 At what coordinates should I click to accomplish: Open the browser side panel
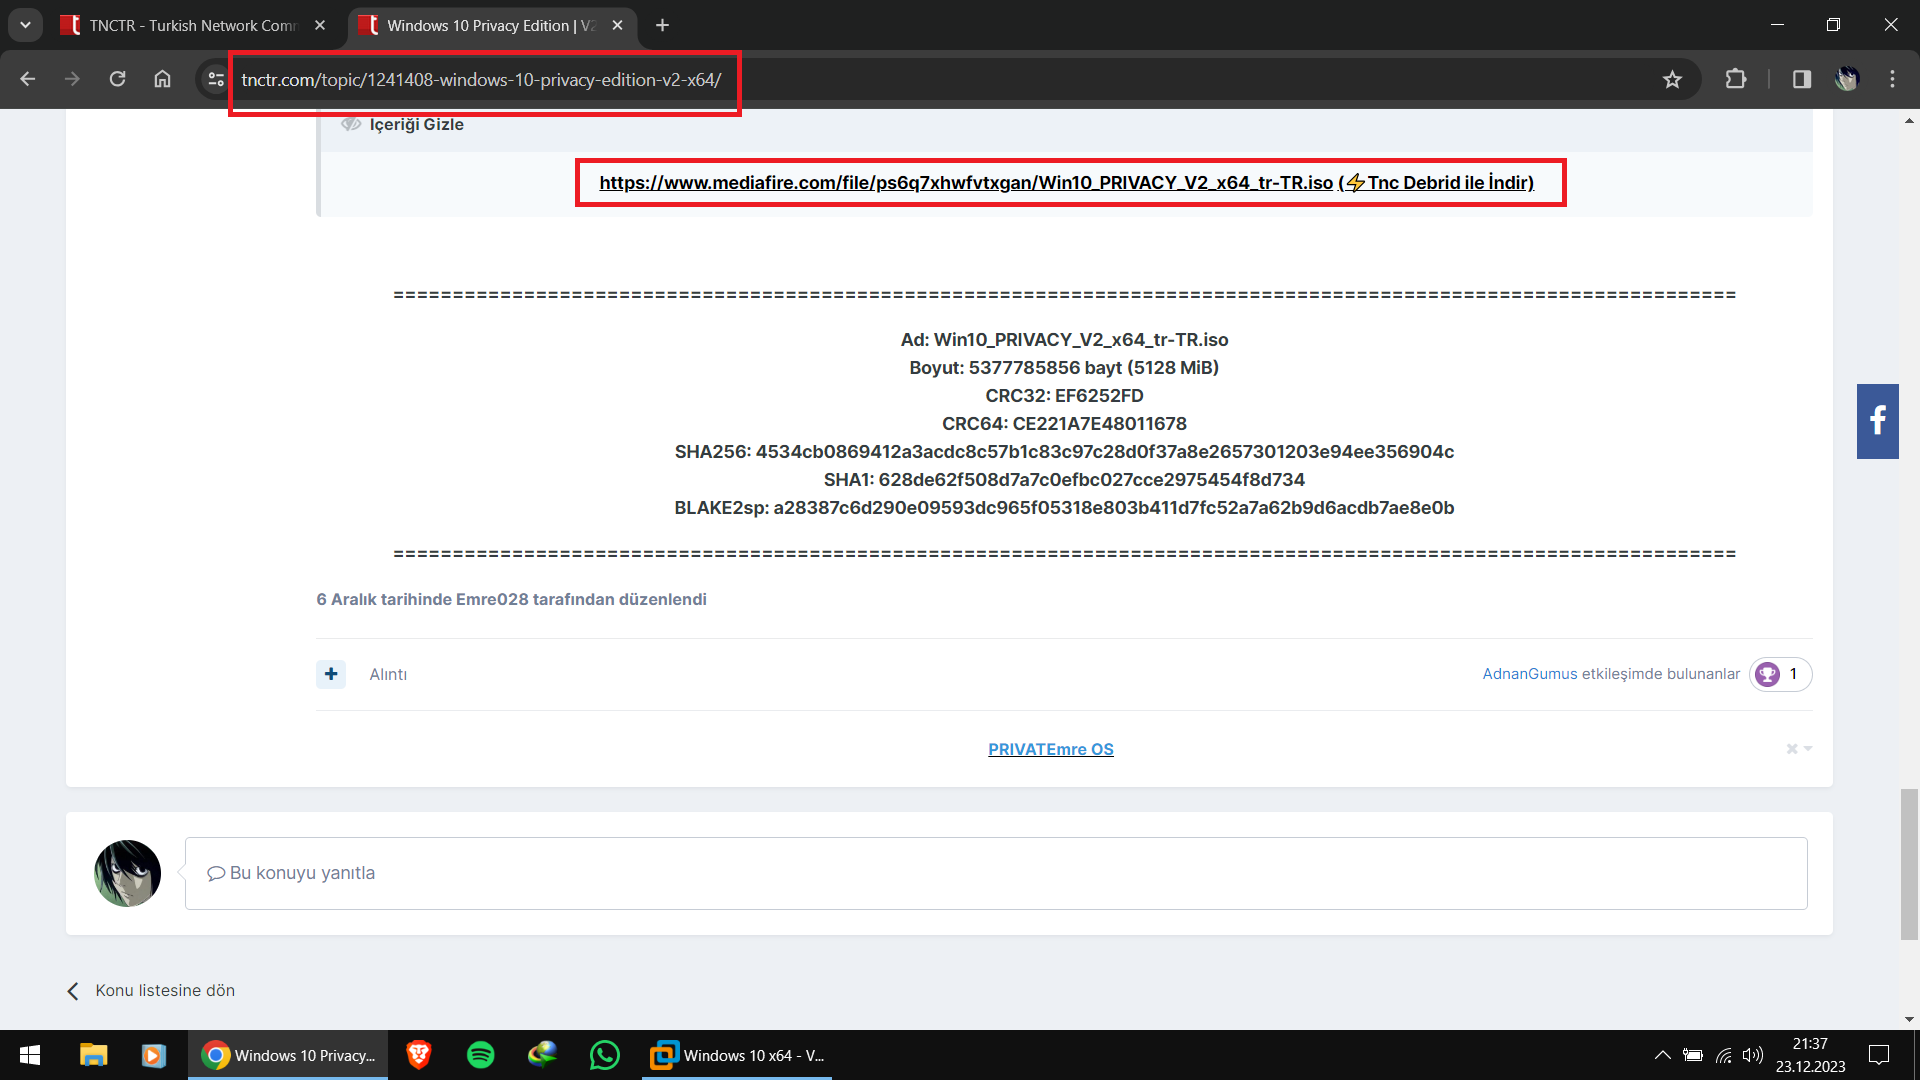(x=1801, y=79)
